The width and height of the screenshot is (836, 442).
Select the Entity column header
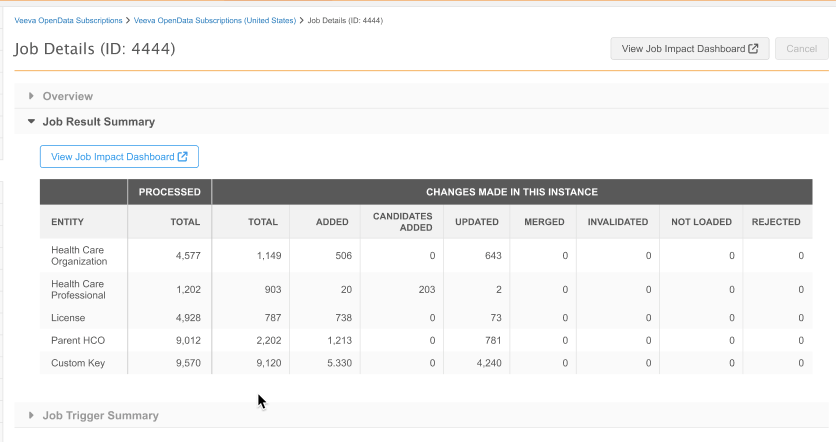point(67,222)
